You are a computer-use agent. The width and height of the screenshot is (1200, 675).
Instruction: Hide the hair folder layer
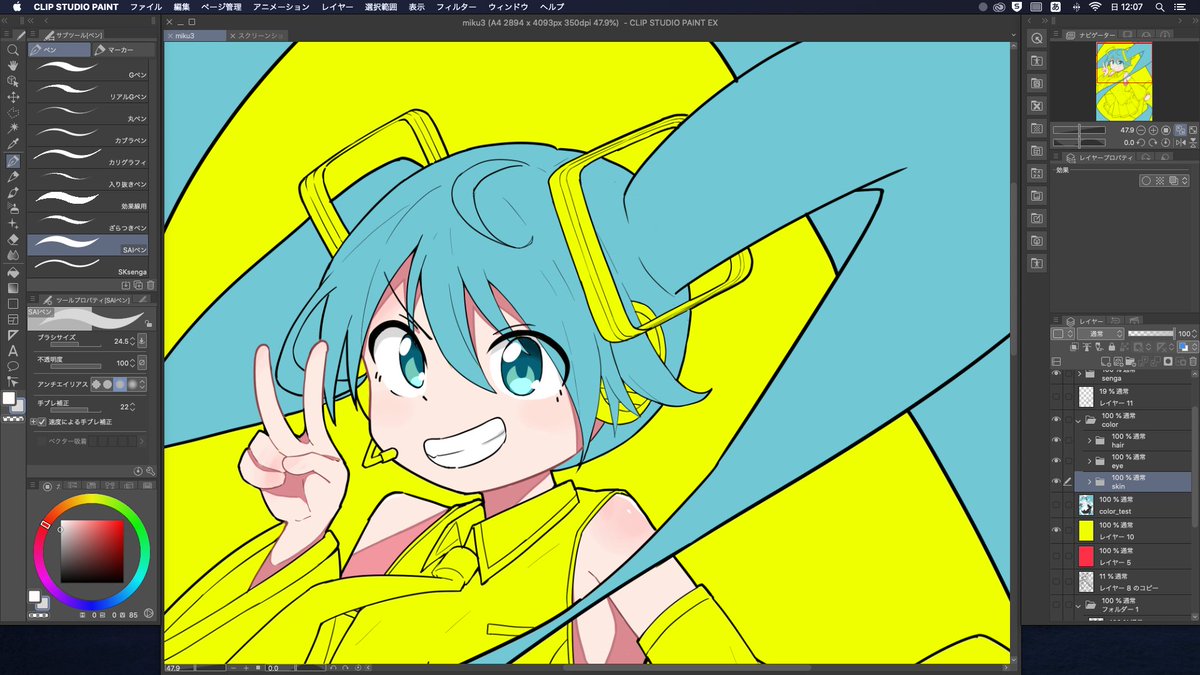click(1056, 439)
